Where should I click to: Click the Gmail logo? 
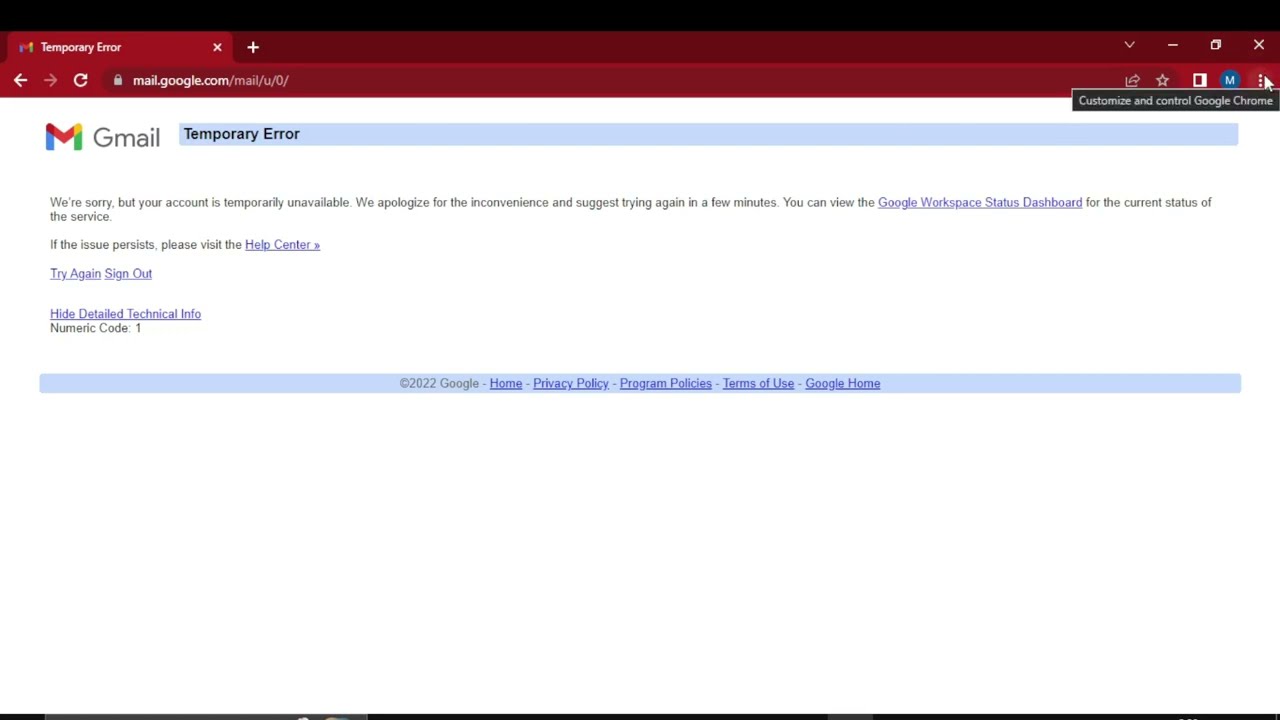[102, 137]
